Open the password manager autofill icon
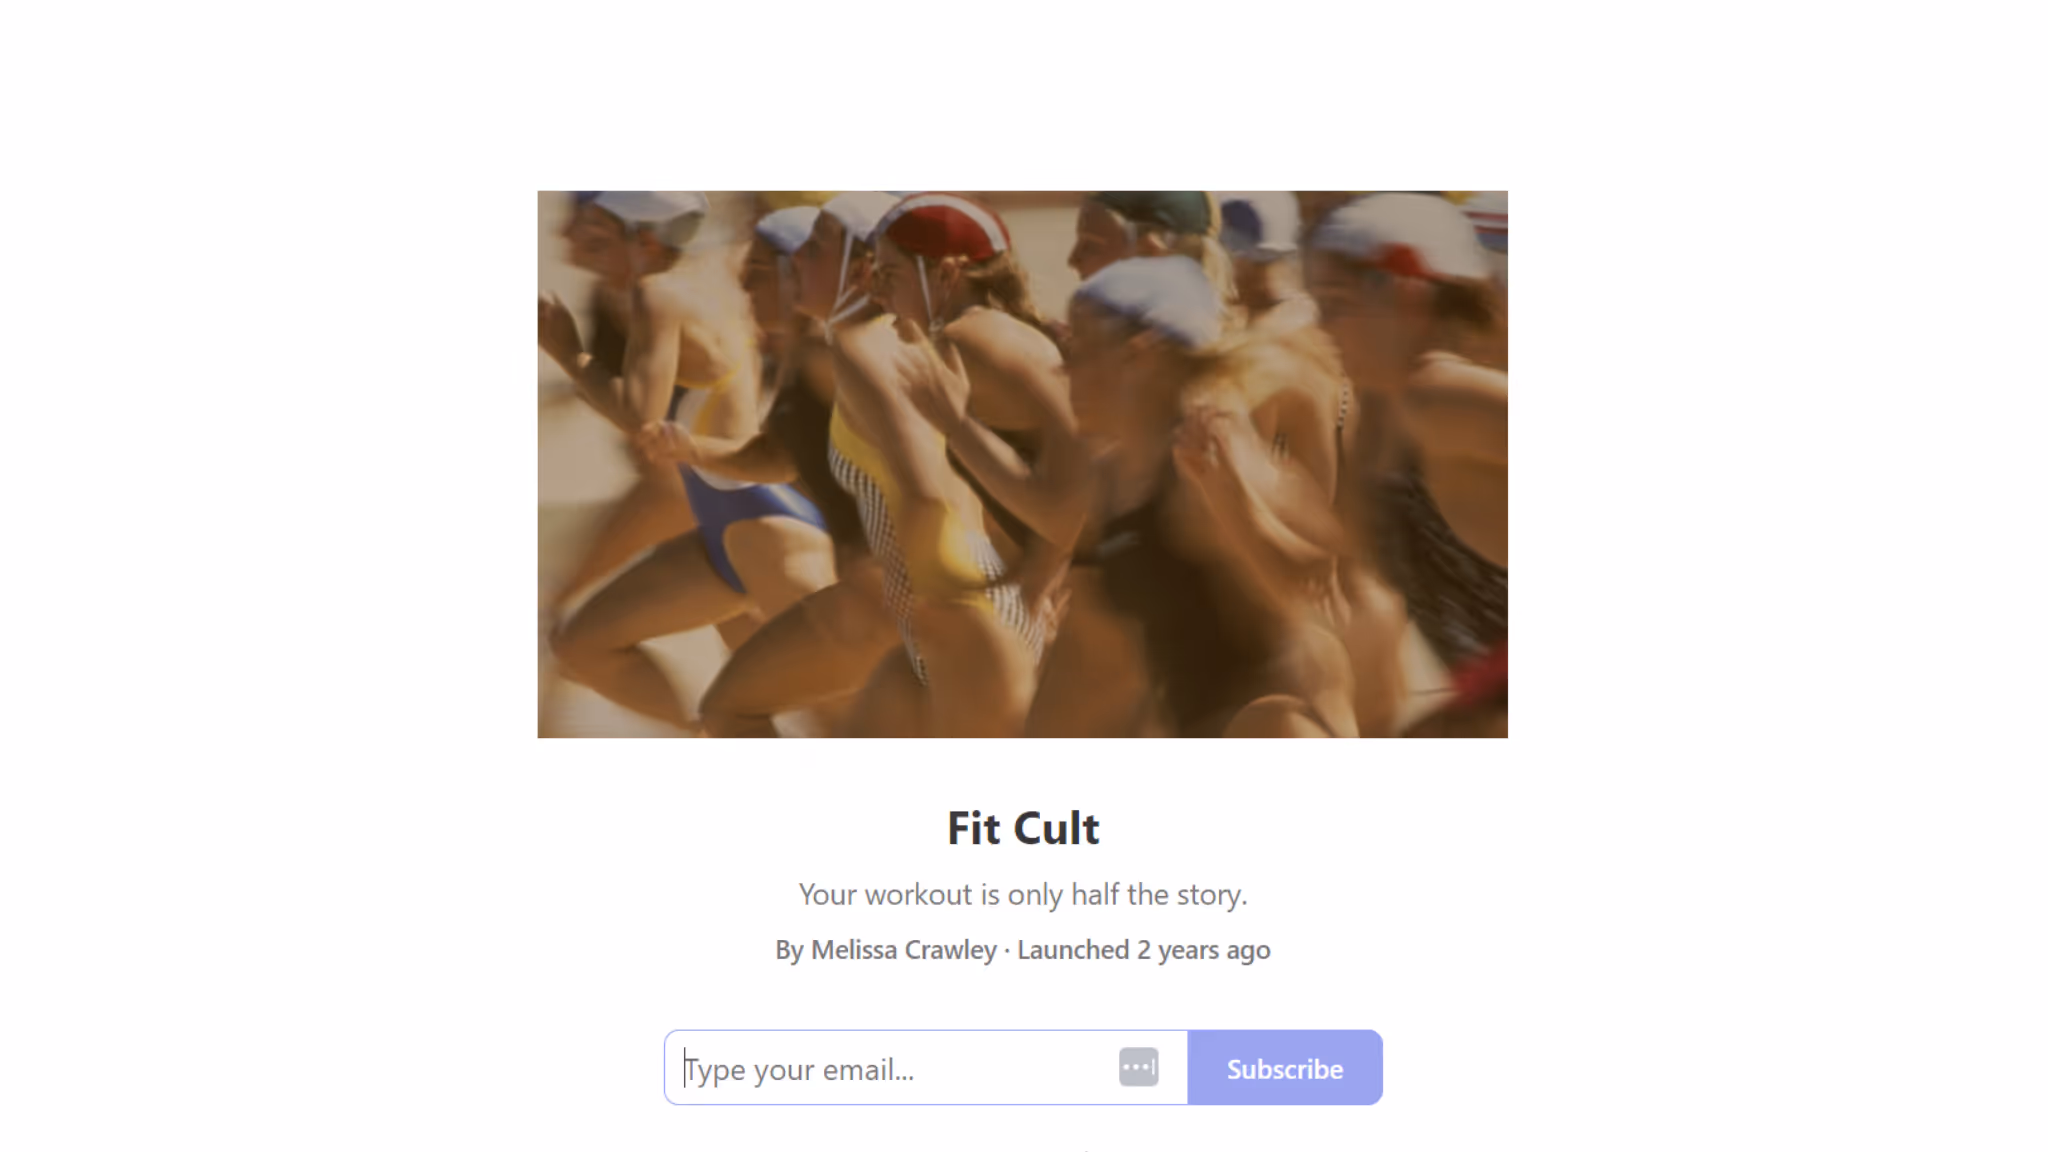 coord(1138,1067)
